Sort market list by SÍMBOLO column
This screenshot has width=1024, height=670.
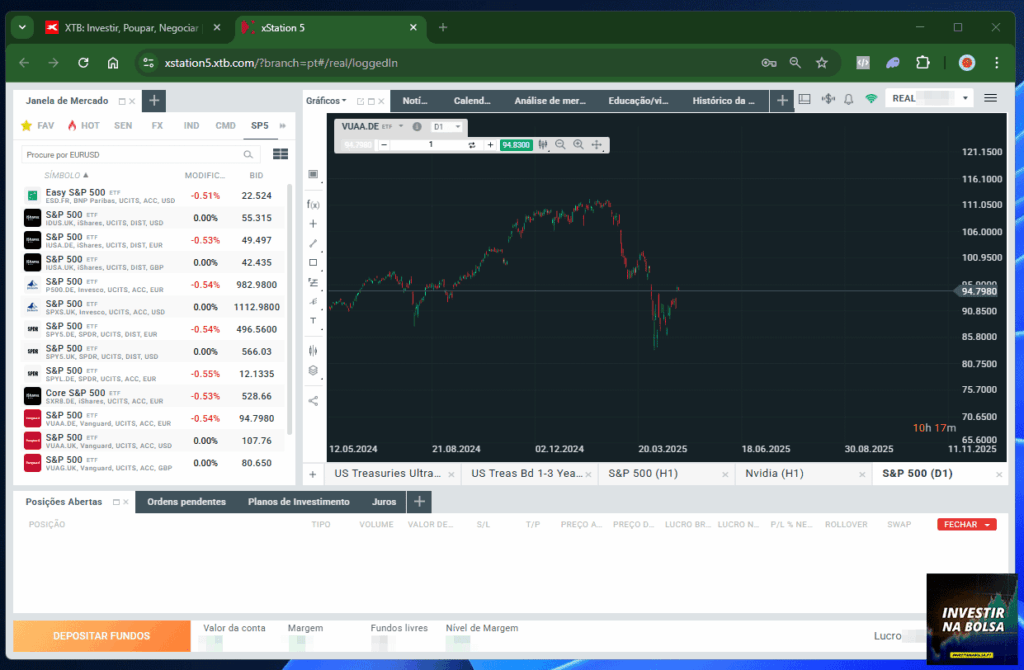pyautogui.click(x=66, y=175)
